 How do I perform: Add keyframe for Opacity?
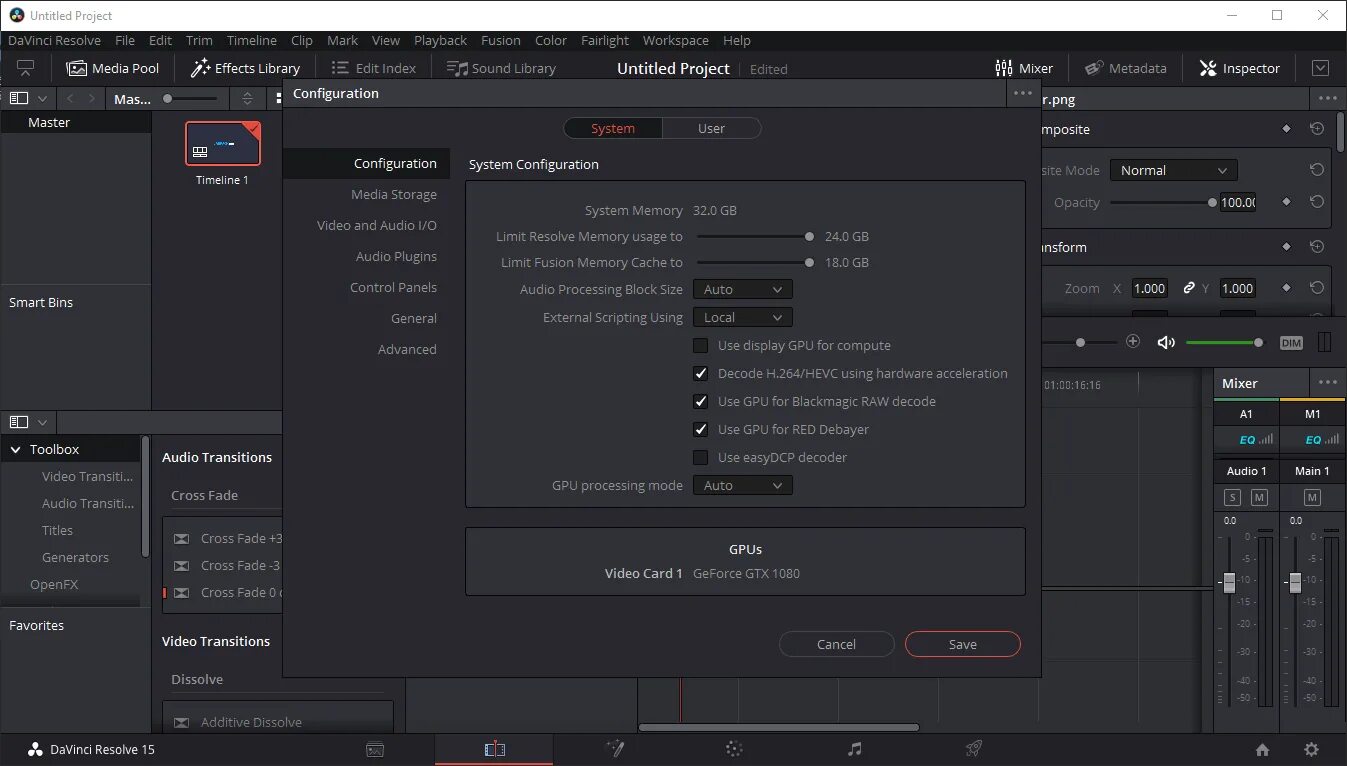click(x=1287, y=202)
